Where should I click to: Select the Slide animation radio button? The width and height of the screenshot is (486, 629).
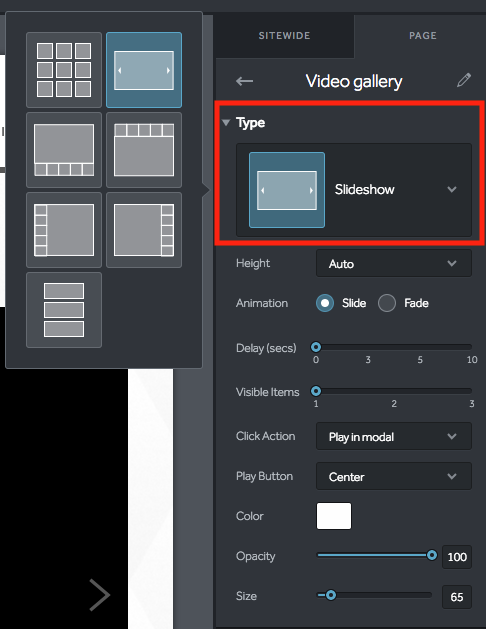[325, 303]
